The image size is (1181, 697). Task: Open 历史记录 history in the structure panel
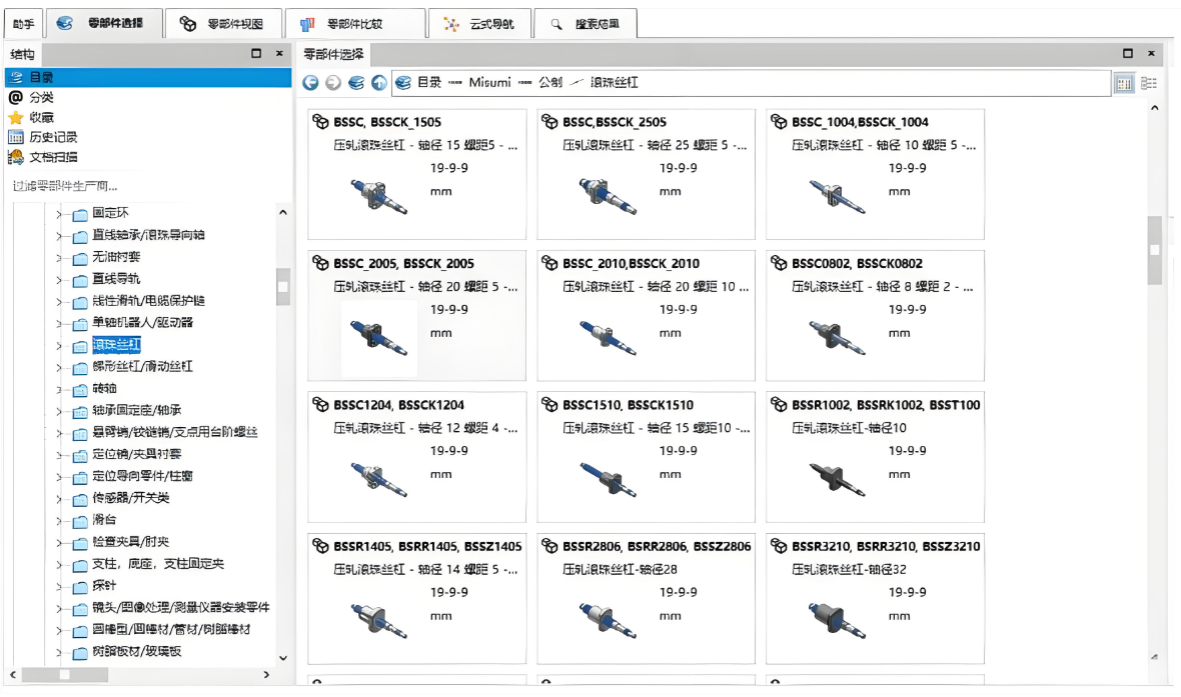[x=52, y=137]
